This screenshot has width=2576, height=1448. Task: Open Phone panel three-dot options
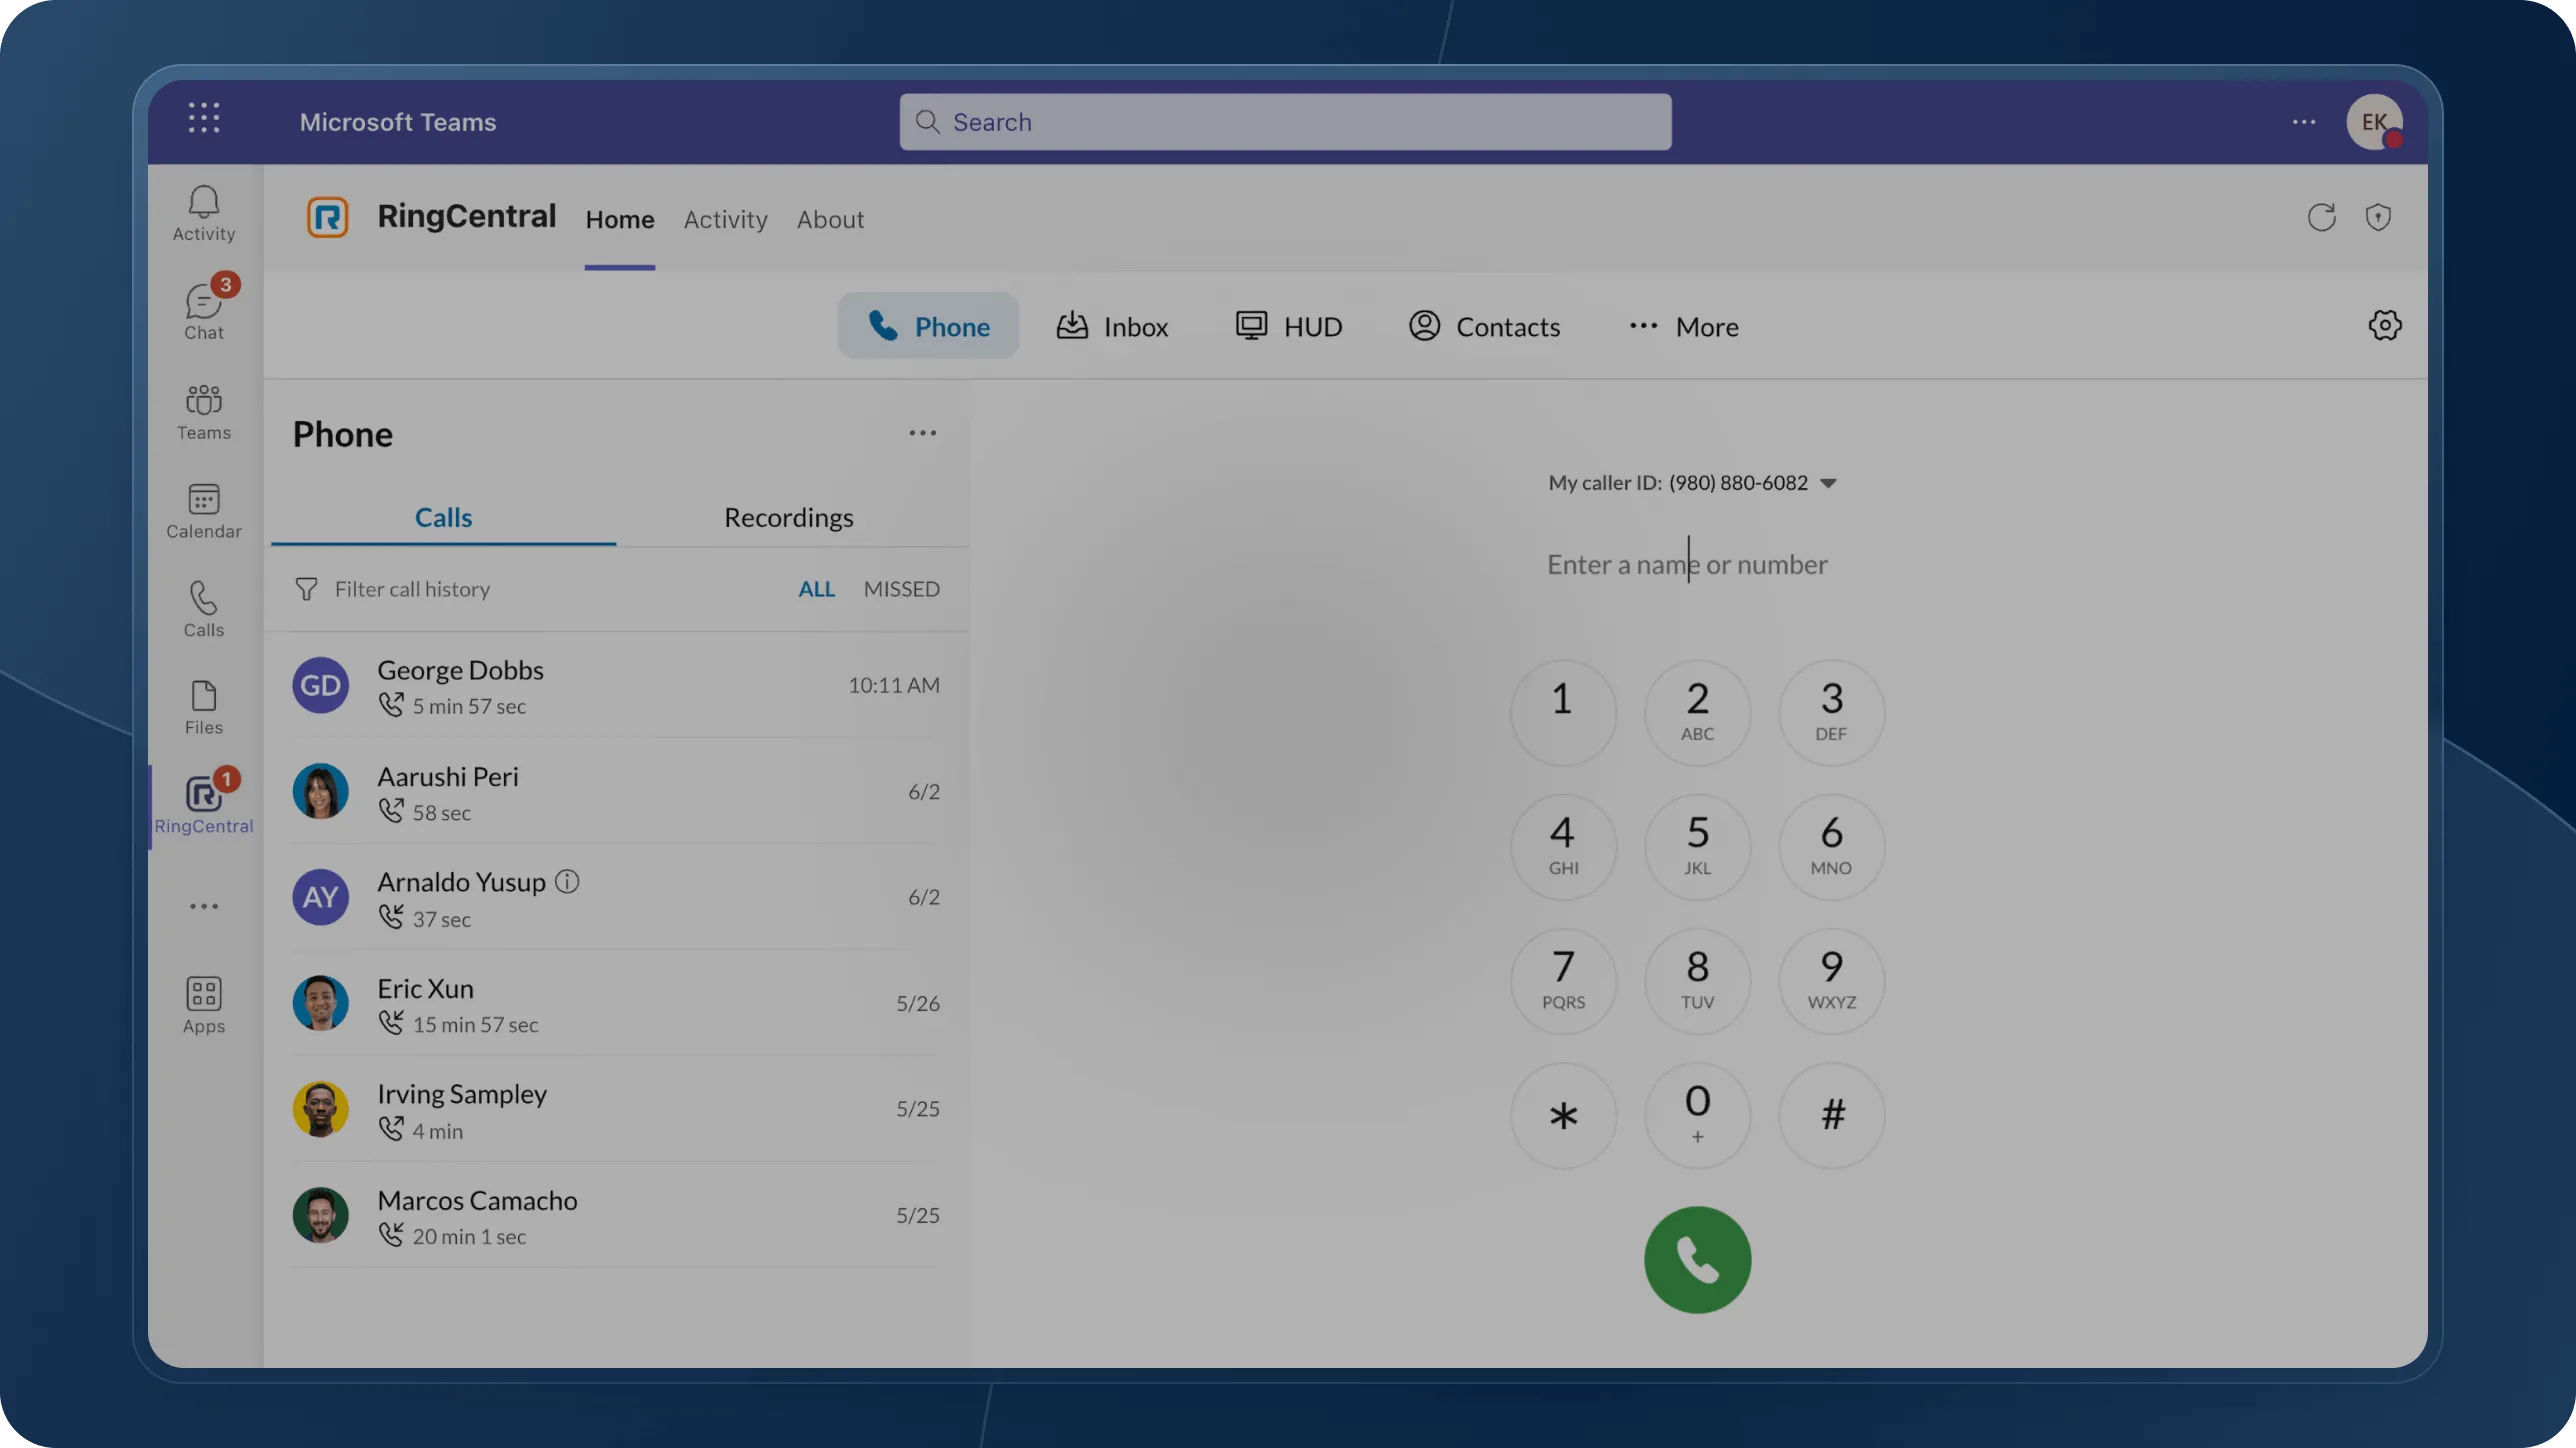pos(922,433)
